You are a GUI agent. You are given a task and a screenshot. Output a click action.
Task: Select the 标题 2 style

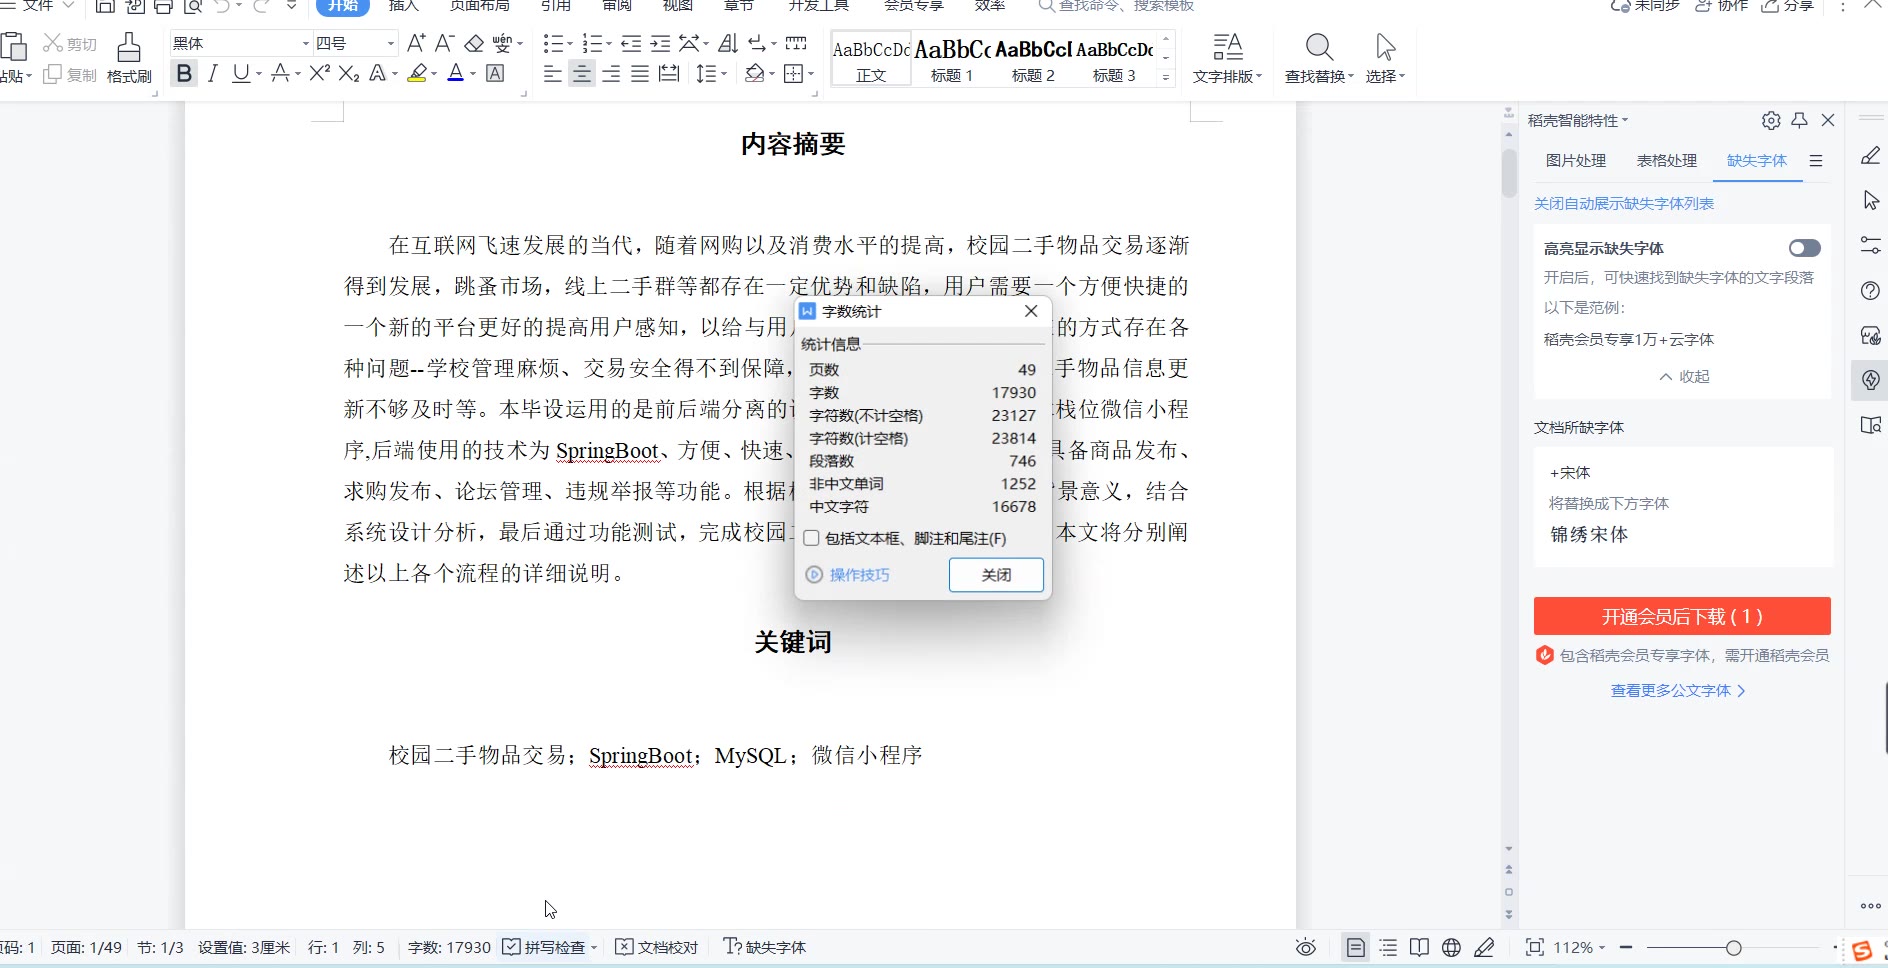click(1033, 58)
